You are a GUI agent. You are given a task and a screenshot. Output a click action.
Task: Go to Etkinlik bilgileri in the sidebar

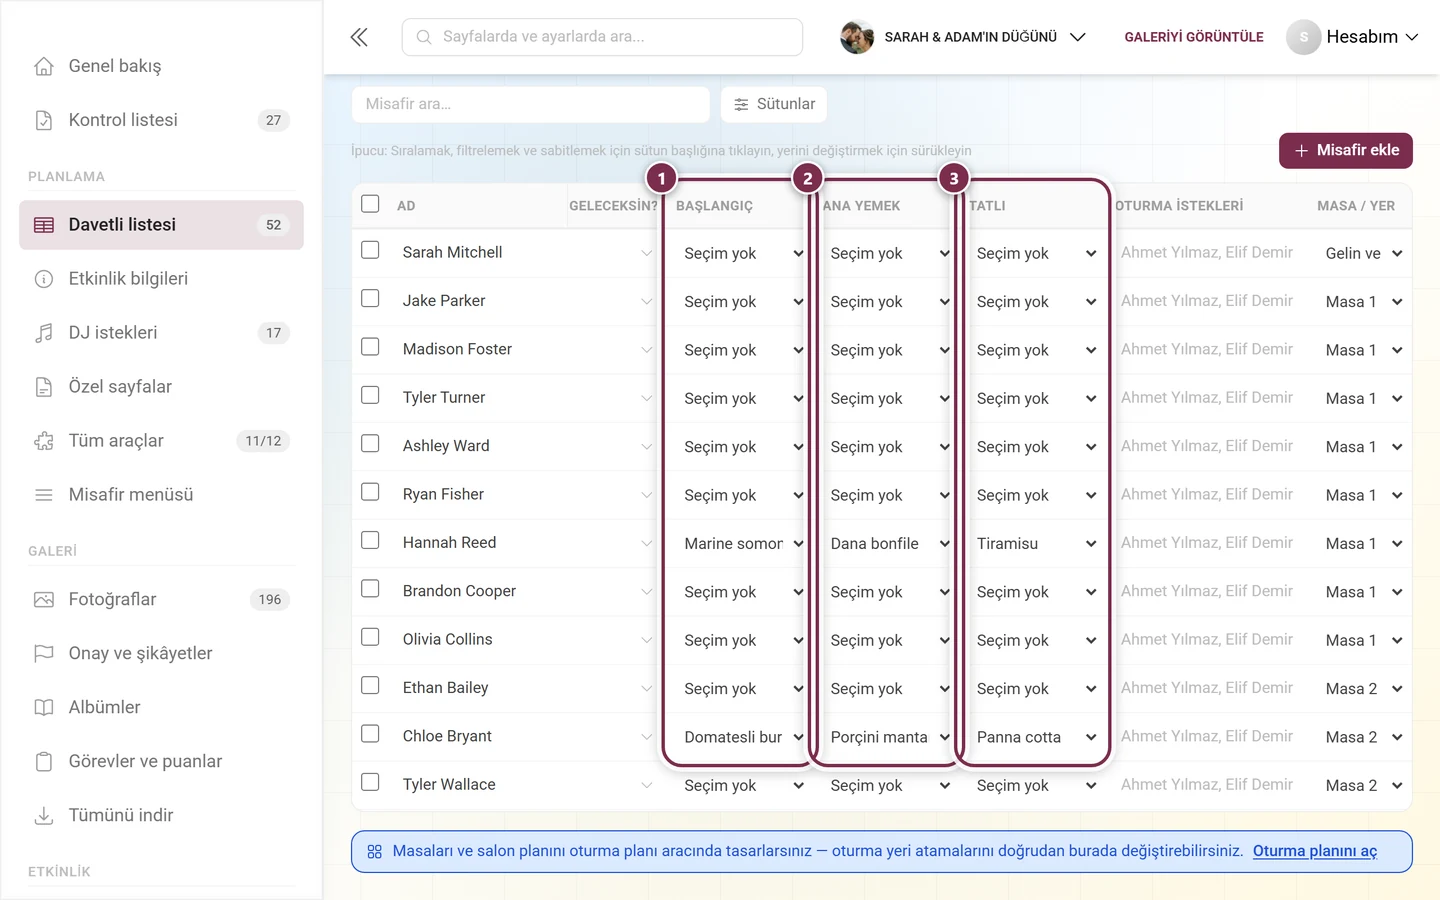(x=161, y=279)
